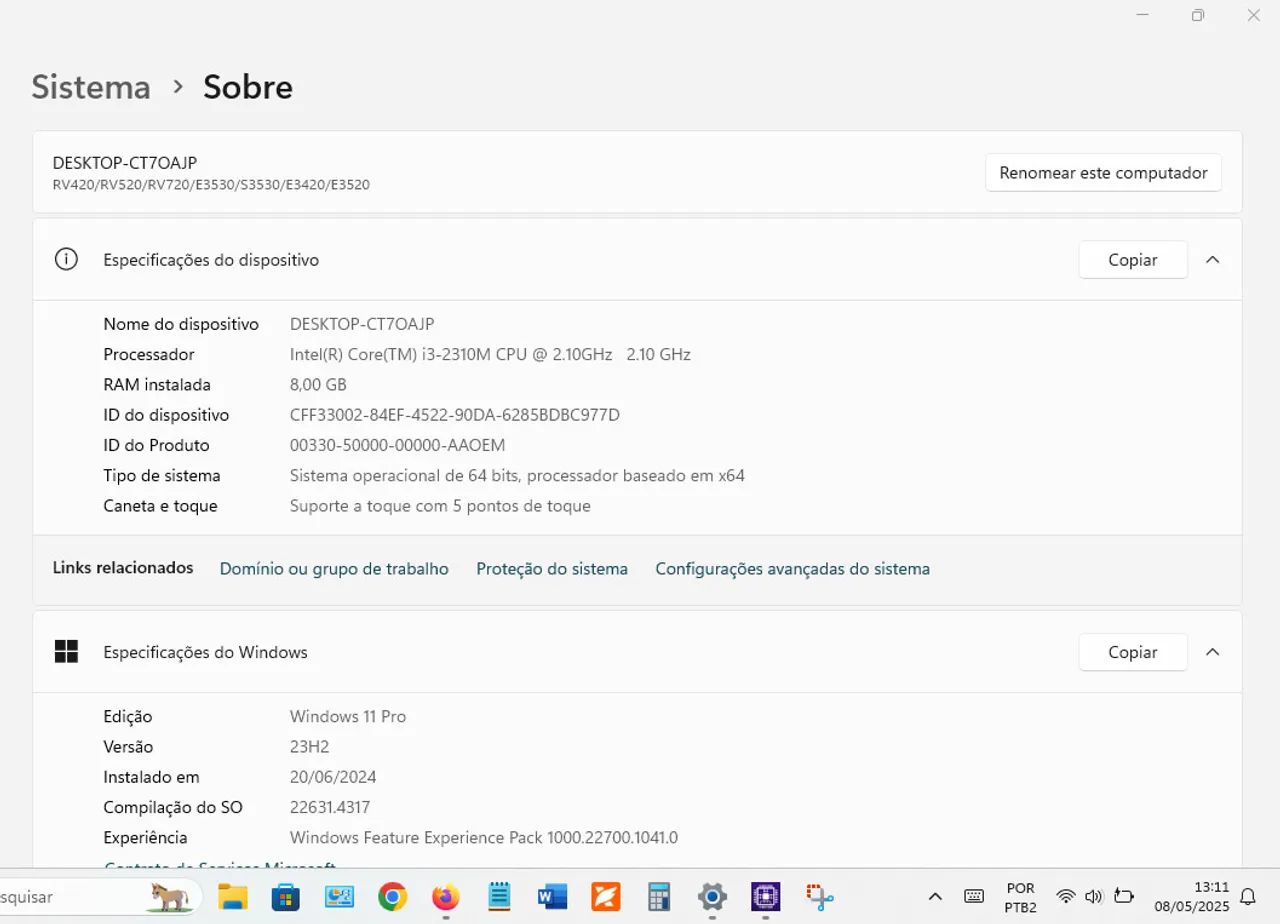Click the version value 23H2
Viewport: 1280px width, 924px height.
[310, 747]
